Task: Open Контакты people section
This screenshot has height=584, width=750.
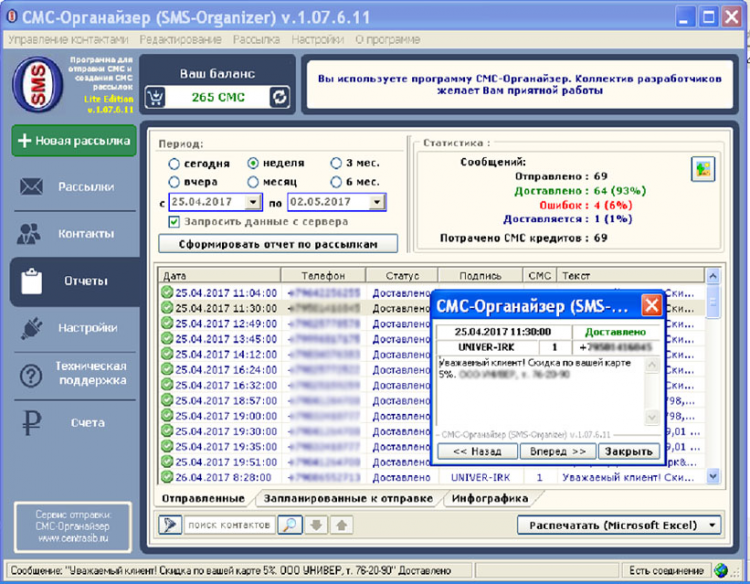Action: click(x=75, y=233)
